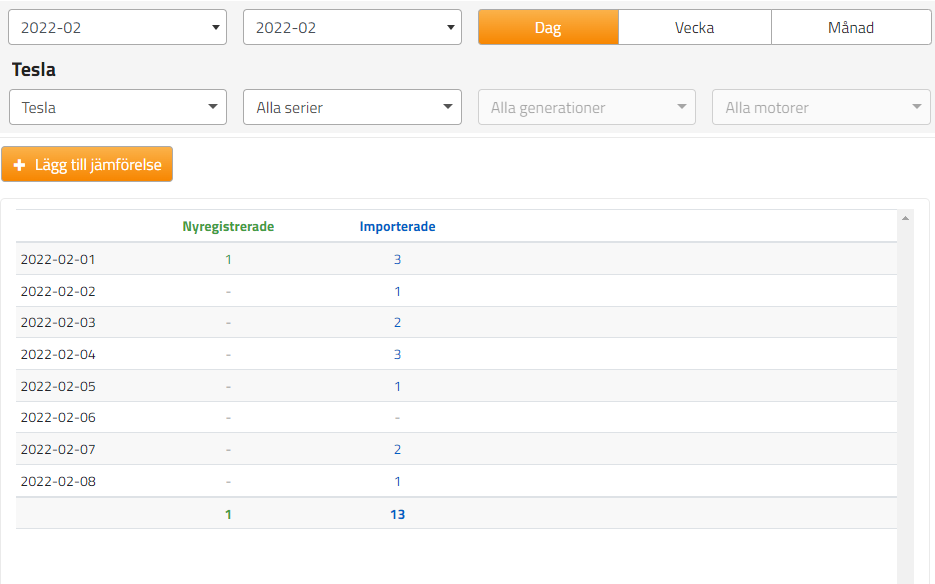Click the Alla generationer dropdown
Image resolution: width=935 pixels, height=584 pixels.
coord(587,108)
